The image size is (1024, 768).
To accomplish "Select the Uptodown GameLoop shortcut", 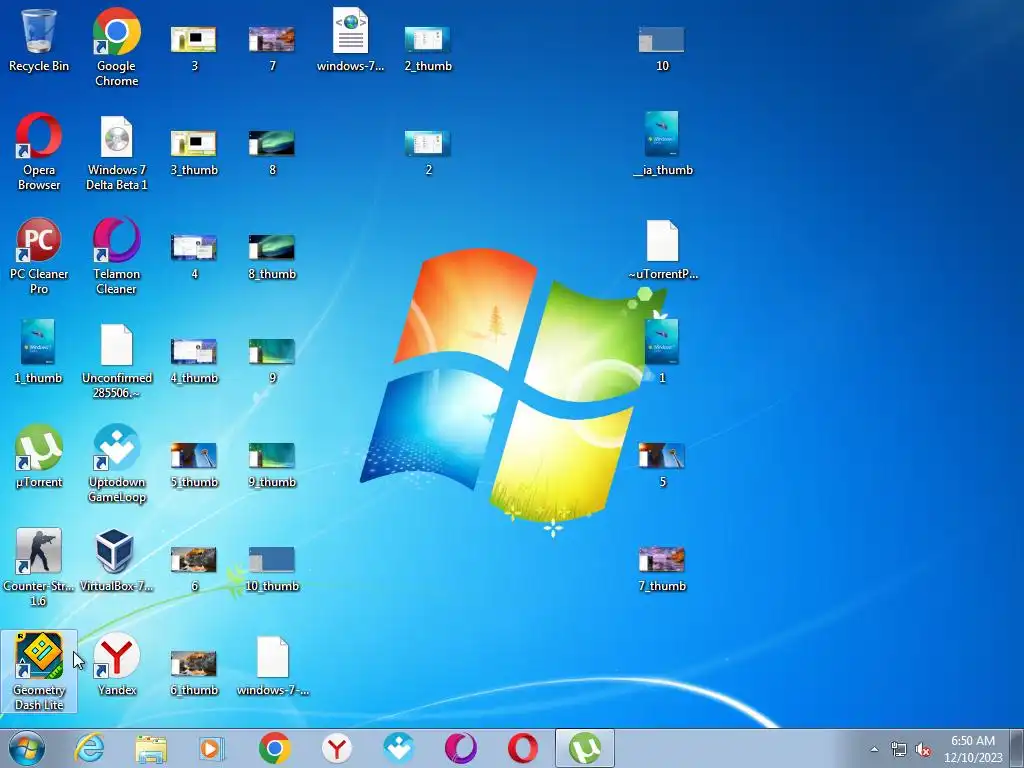I will tap(116, 464).
